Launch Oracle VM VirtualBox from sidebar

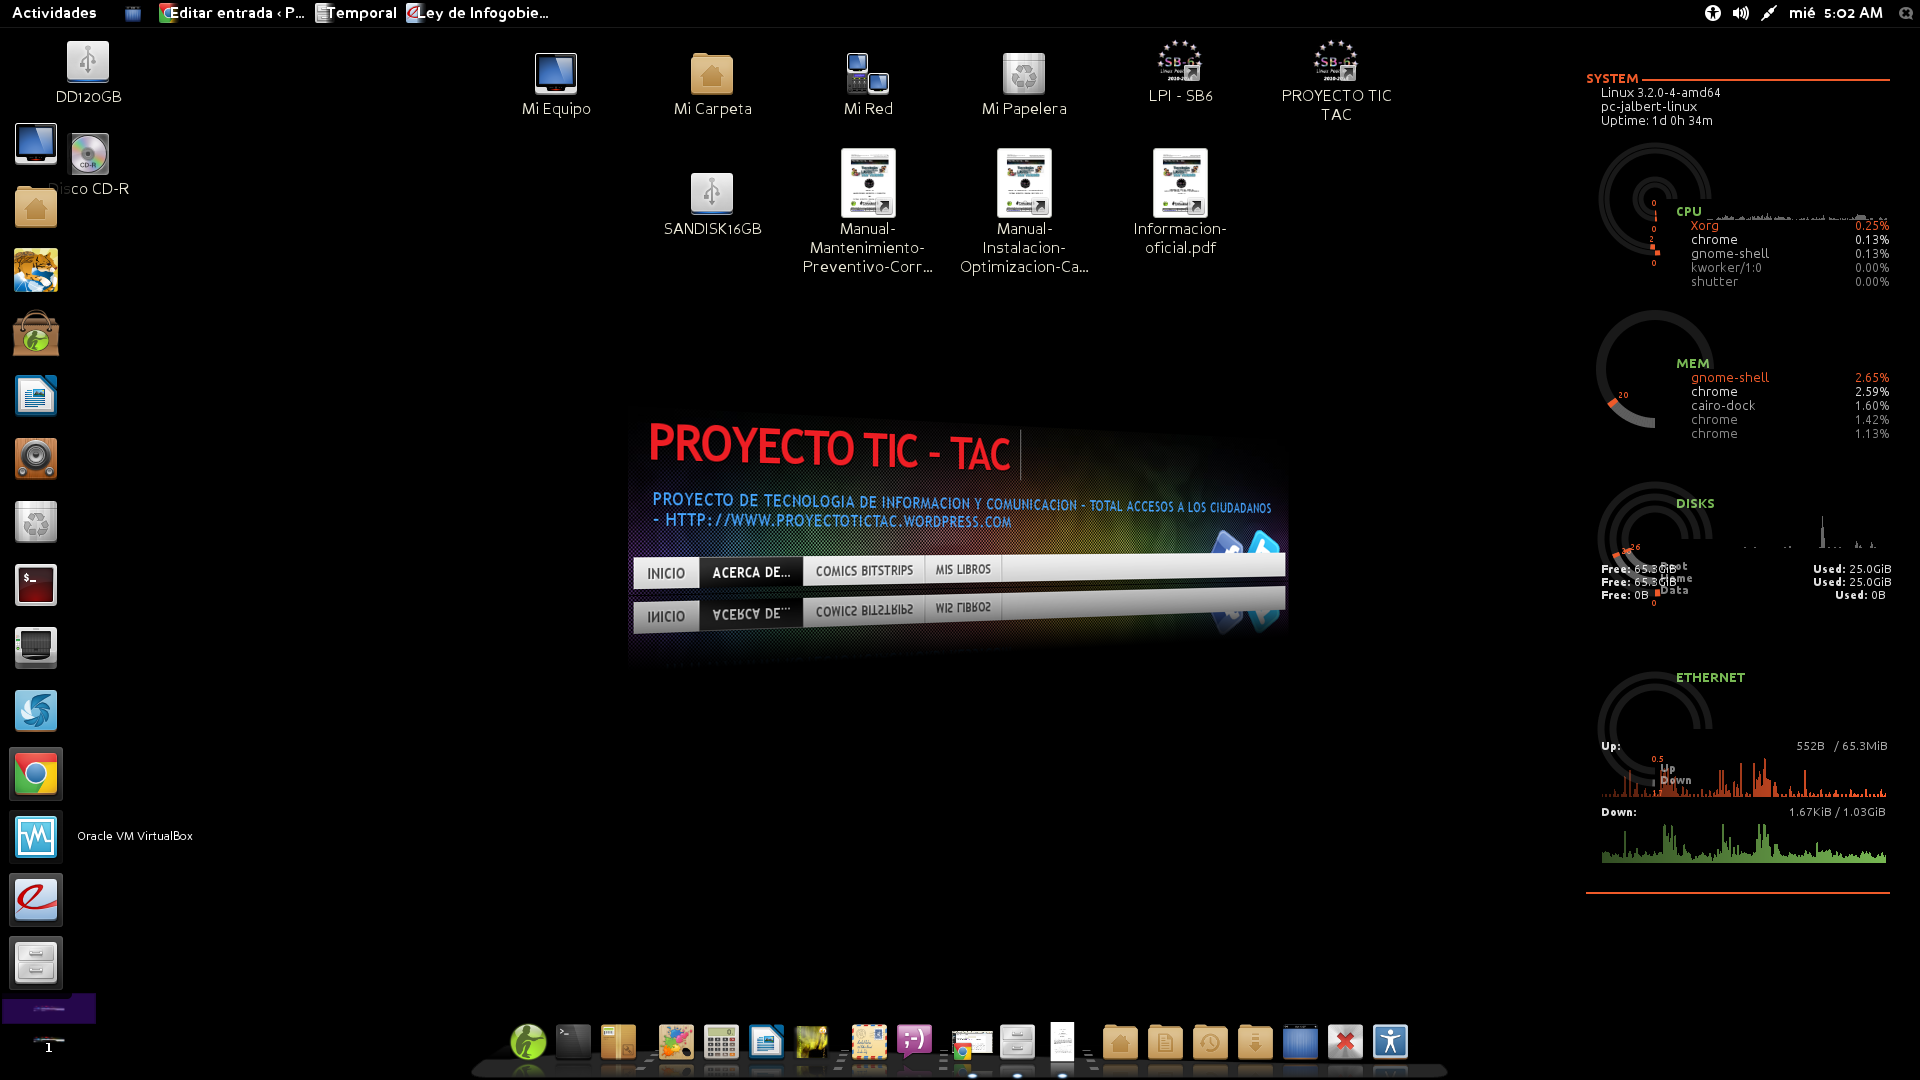click(36, 837)
